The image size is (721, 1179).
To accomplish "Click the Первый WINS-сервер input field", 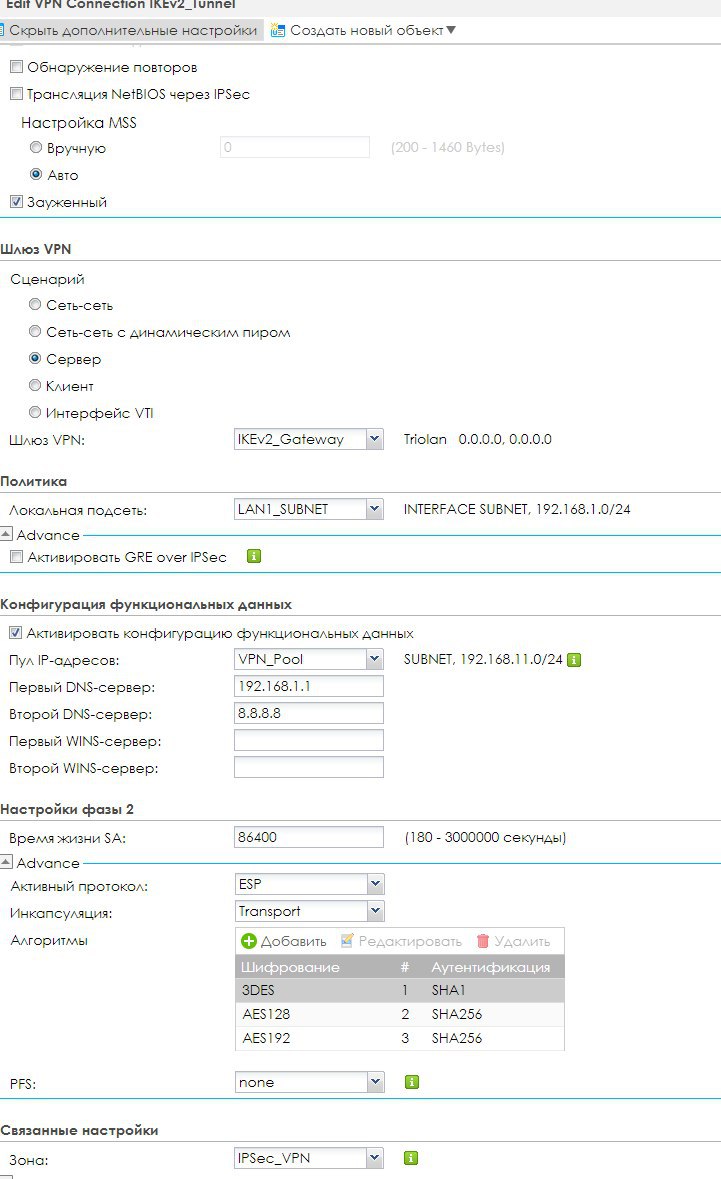I will 309,741.
